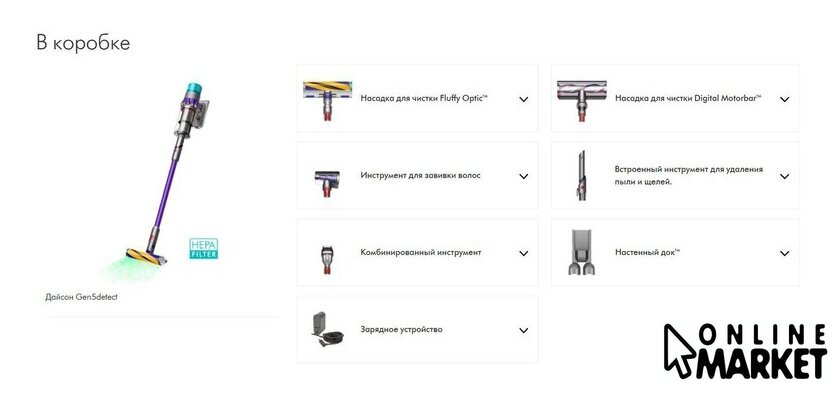Viewport: 840px width, 410px height.
Task: Click the wall dock image
Action: (x=581, y=252)
